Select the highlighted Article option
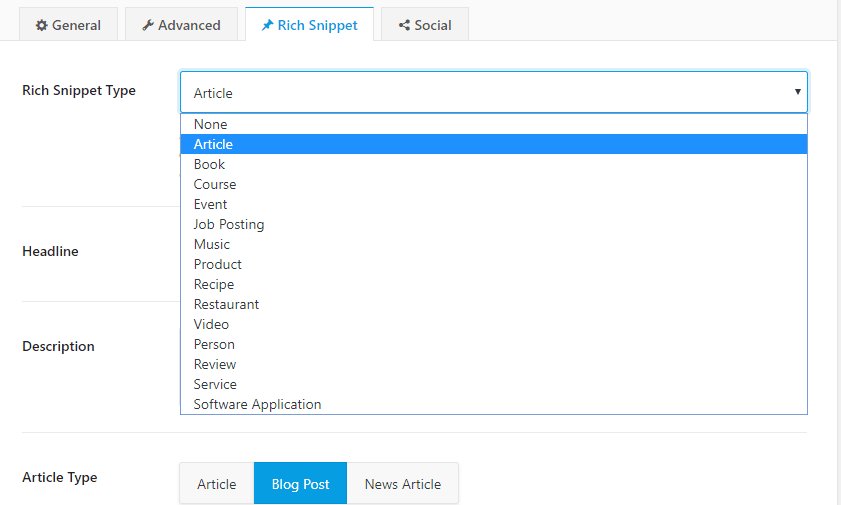 (493, 144)
